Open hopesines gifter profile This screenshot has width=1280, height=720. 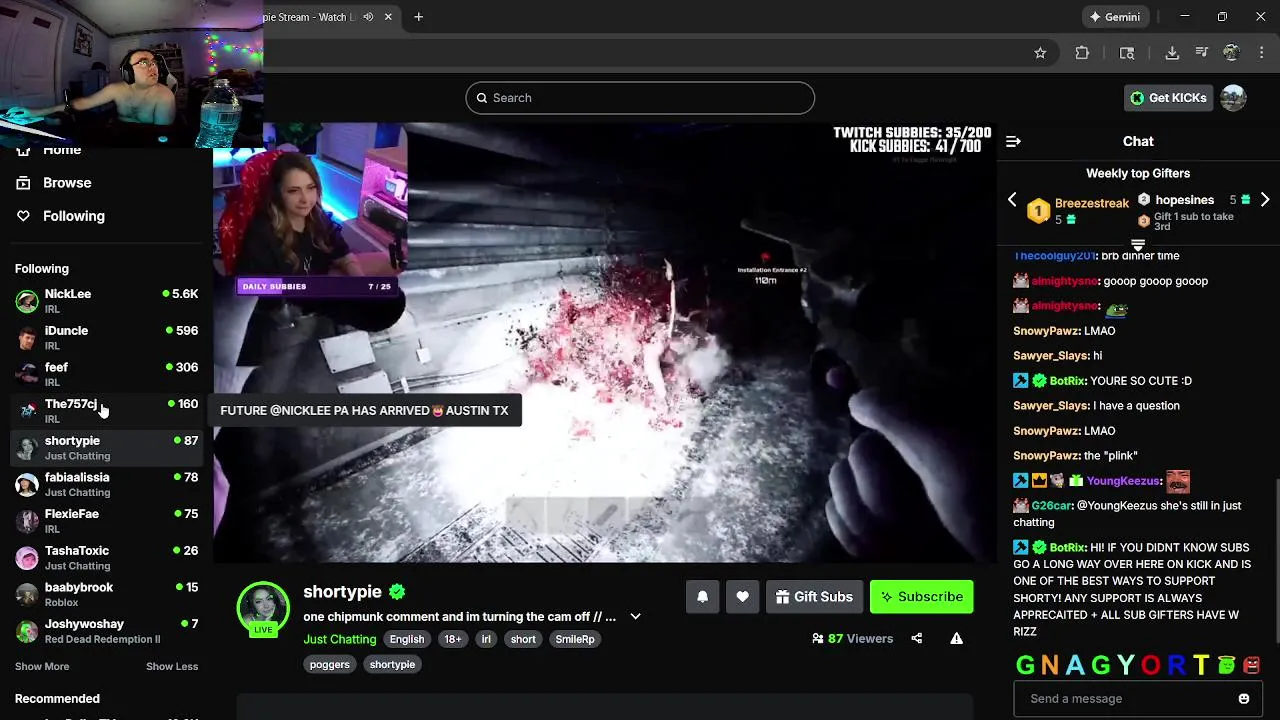pyautogui.click(x=1184, y=200)
